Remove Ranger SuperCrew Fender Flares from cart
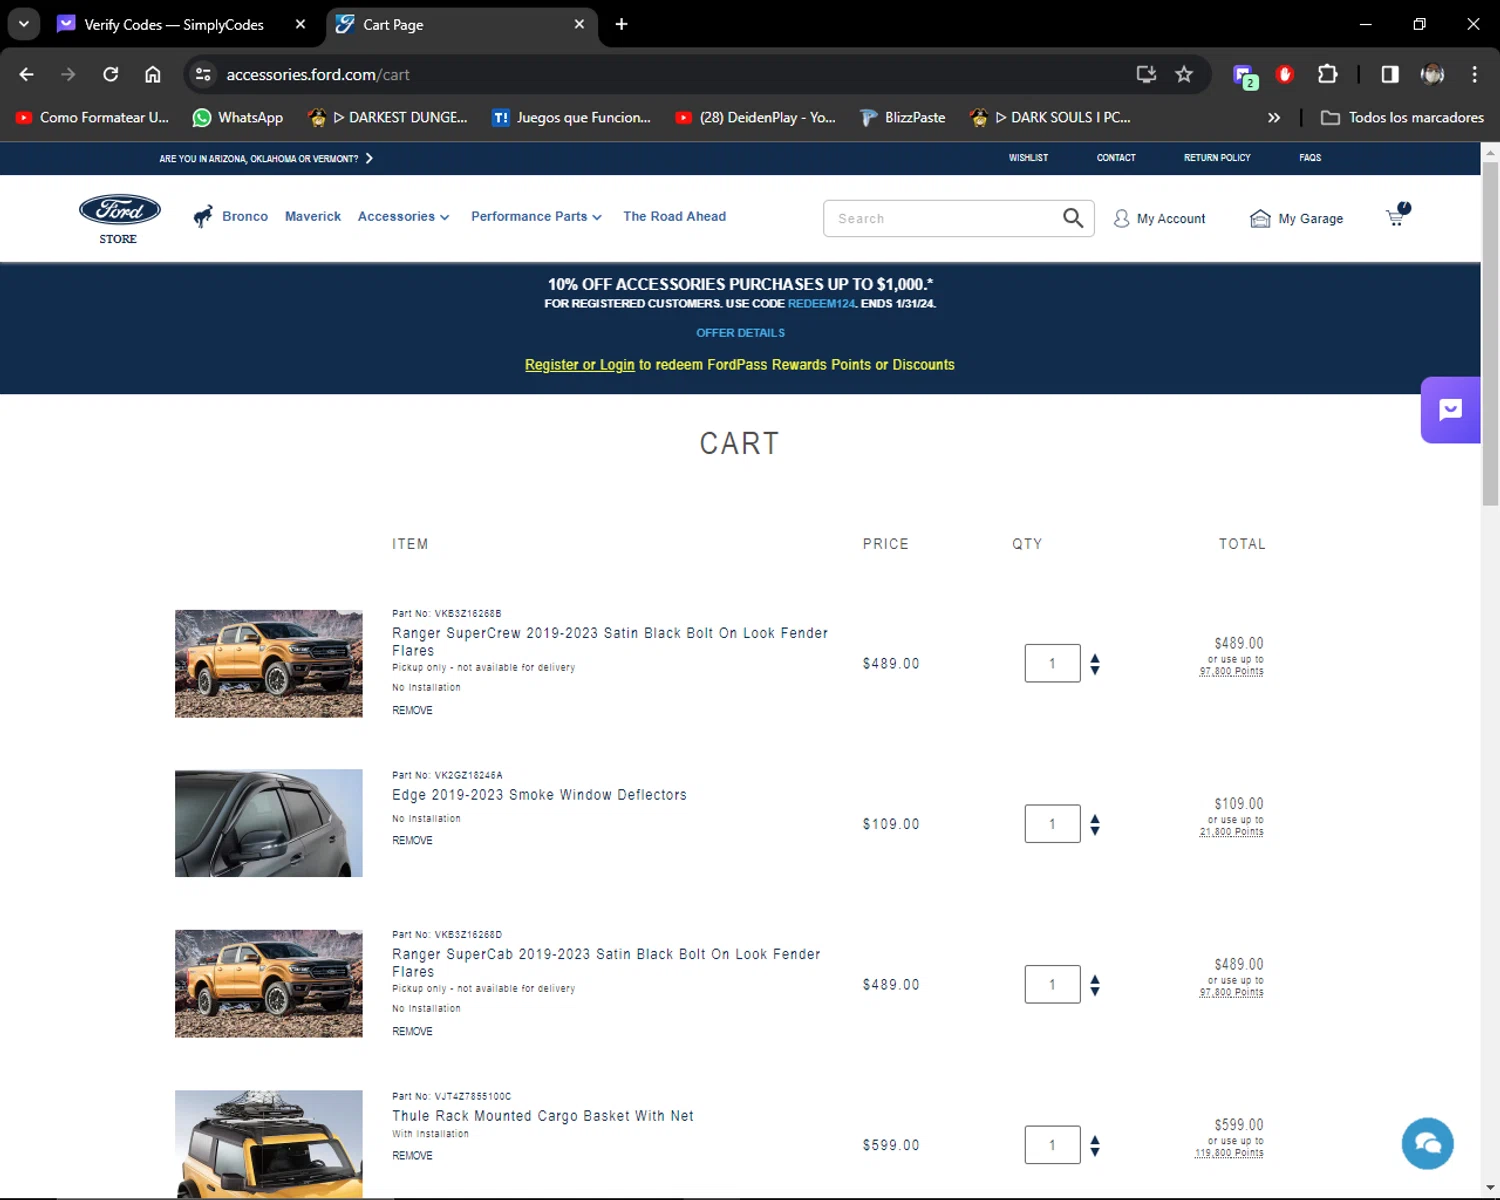The width and height of the screenshot is (1500, 1200). tap(412, 710)
